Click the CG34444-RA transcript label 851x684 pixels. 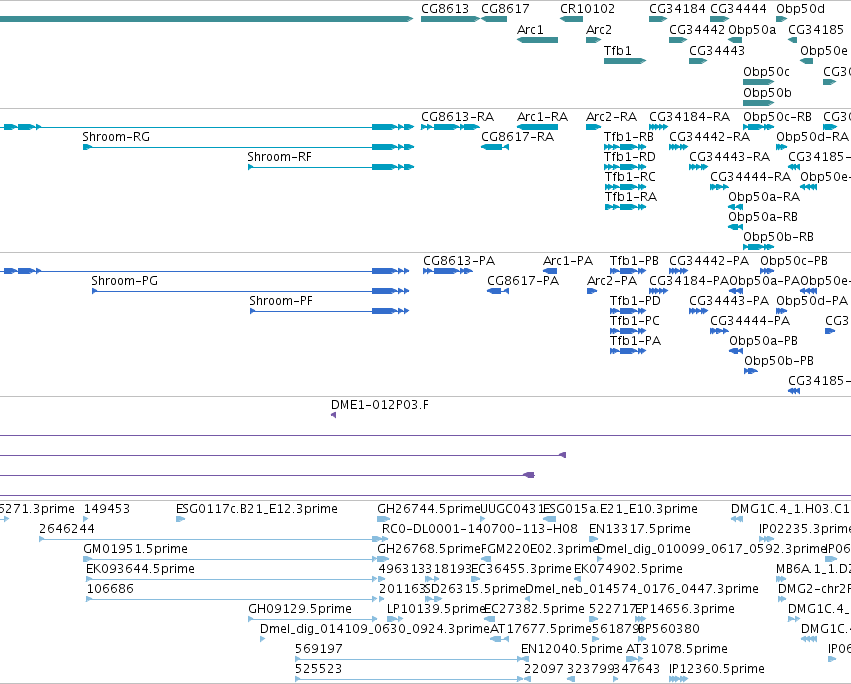click(x=751, y=177)
